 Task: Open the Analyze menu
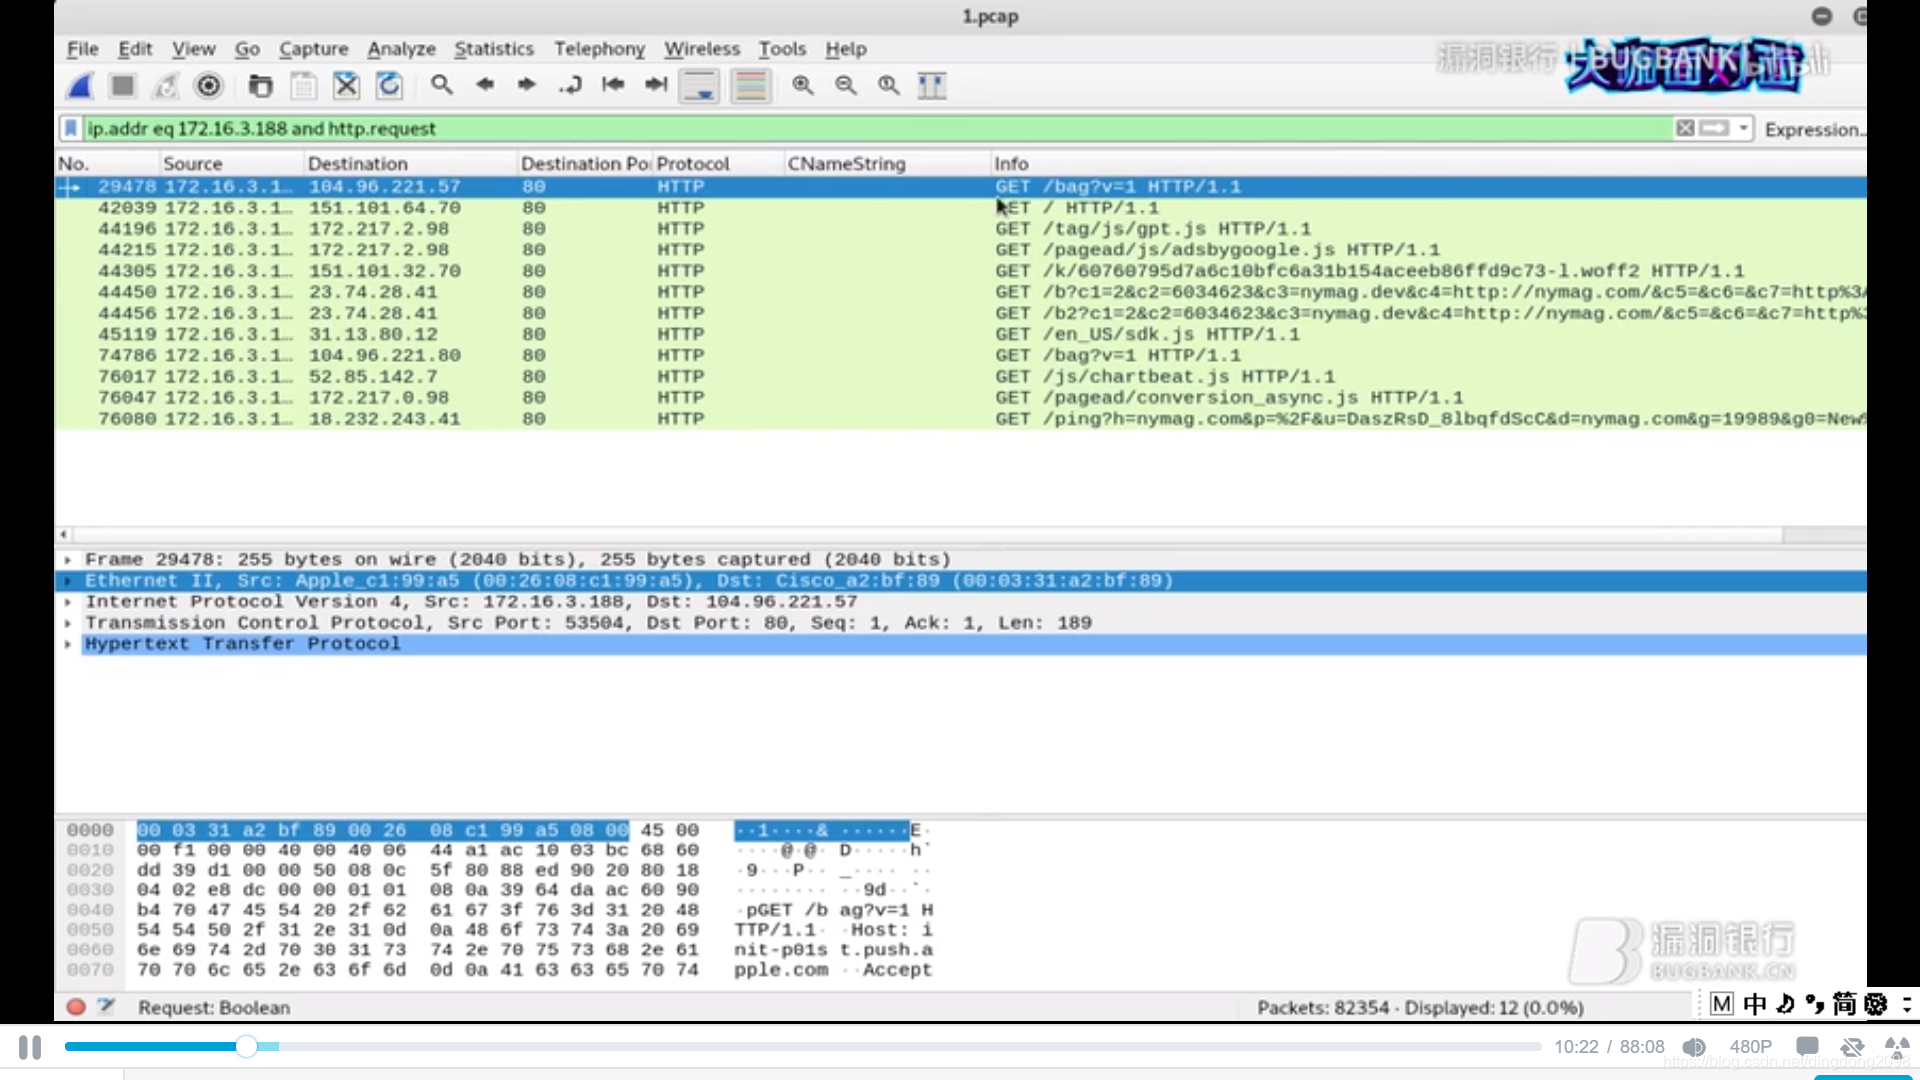[x=401, y=49]
